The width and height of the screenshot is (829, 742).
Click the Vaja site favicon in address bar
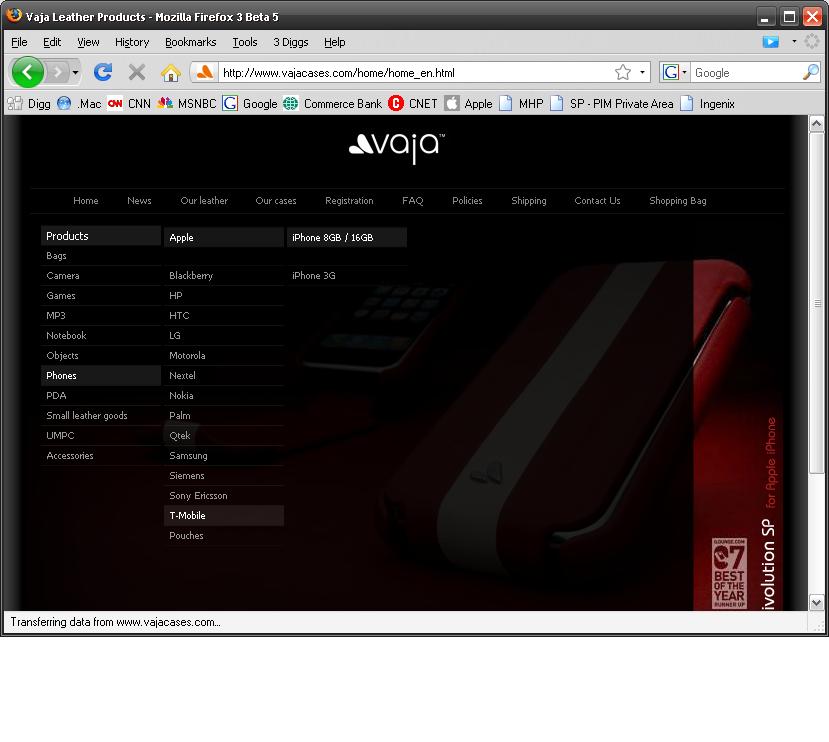click(x=205, y=72)
